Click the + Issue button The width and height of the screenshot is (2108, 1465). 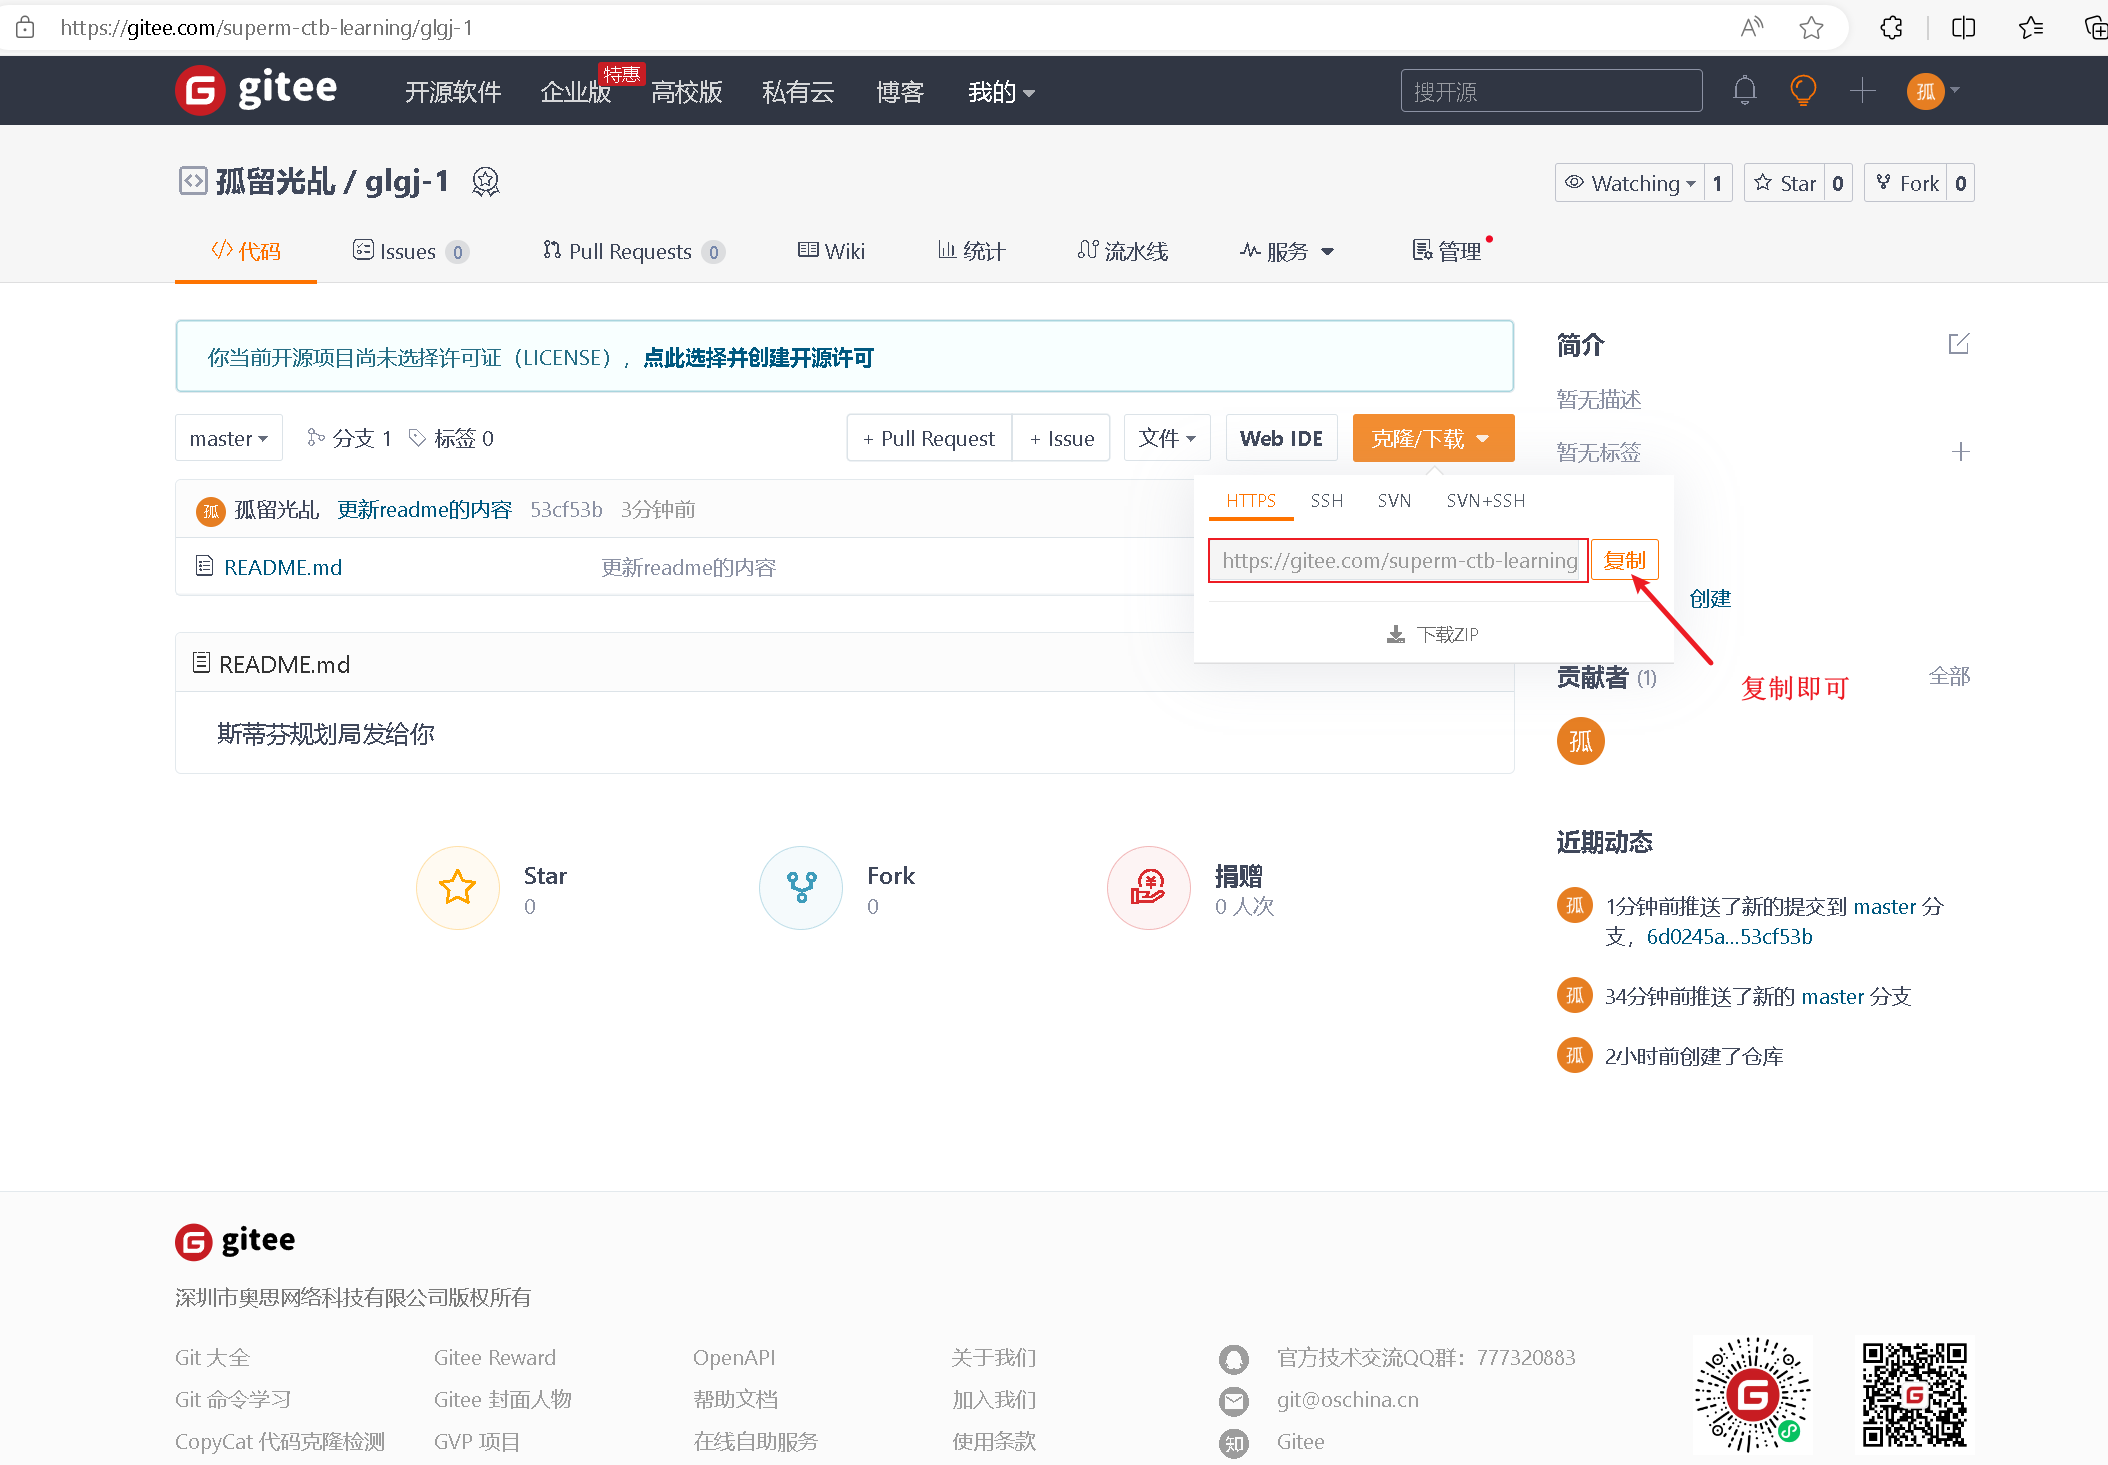click(x=1062, y=438)
